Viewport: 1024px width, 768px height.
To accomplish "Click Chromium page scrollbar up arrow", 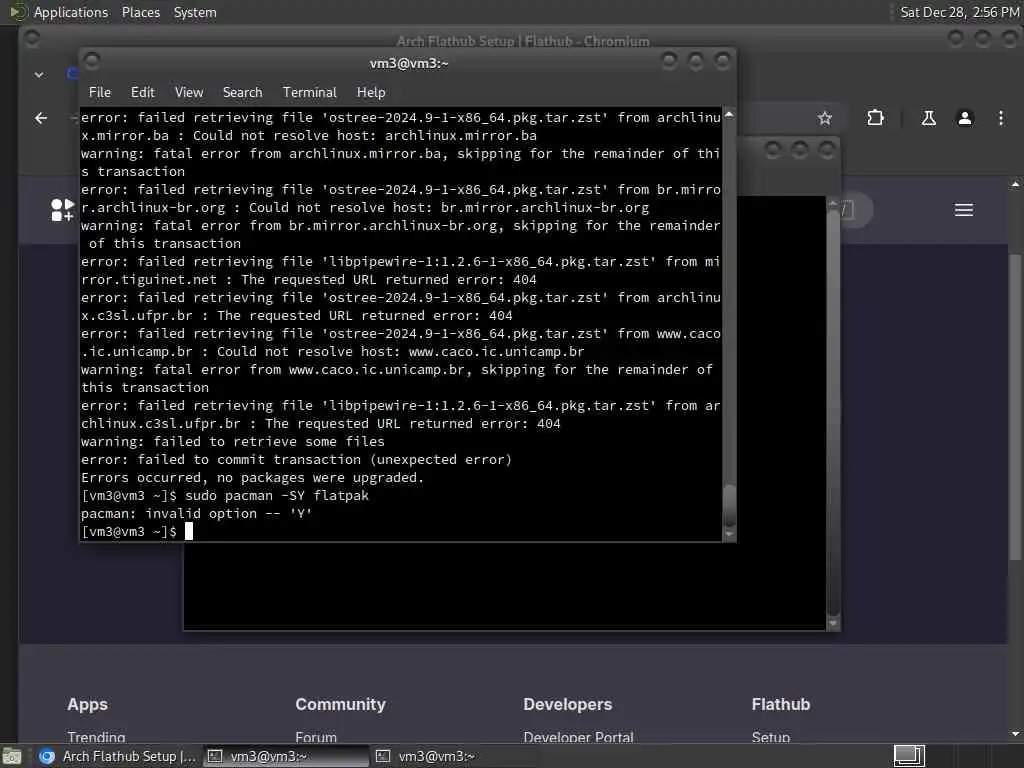I will pyautogui.click(x=1015, y=185).
